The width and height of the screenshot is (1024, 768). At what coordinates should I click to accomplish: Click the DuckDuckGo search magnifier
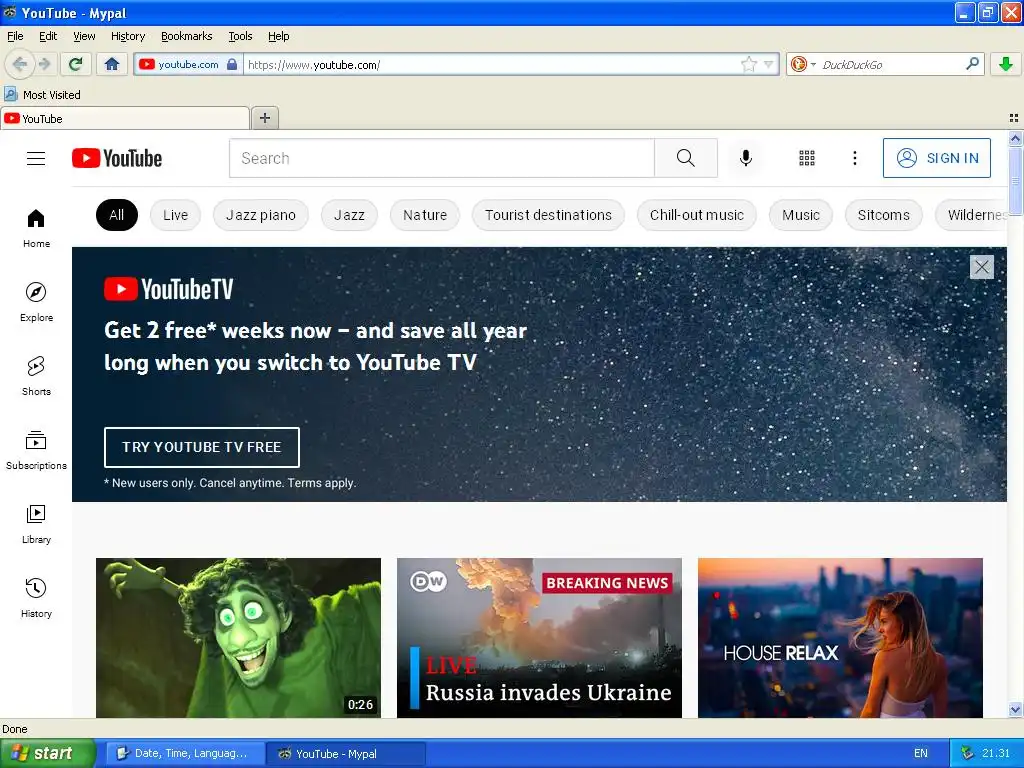point(972,63)
